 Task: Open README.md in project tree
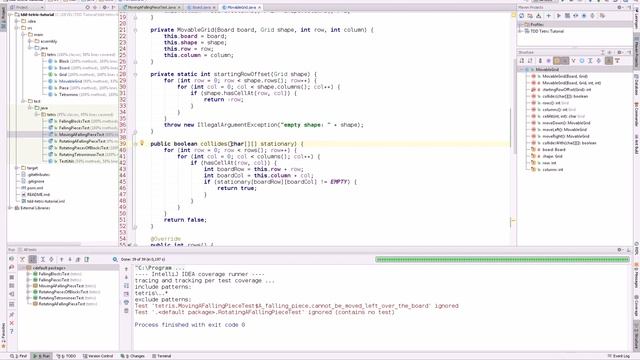coord(38,194)
